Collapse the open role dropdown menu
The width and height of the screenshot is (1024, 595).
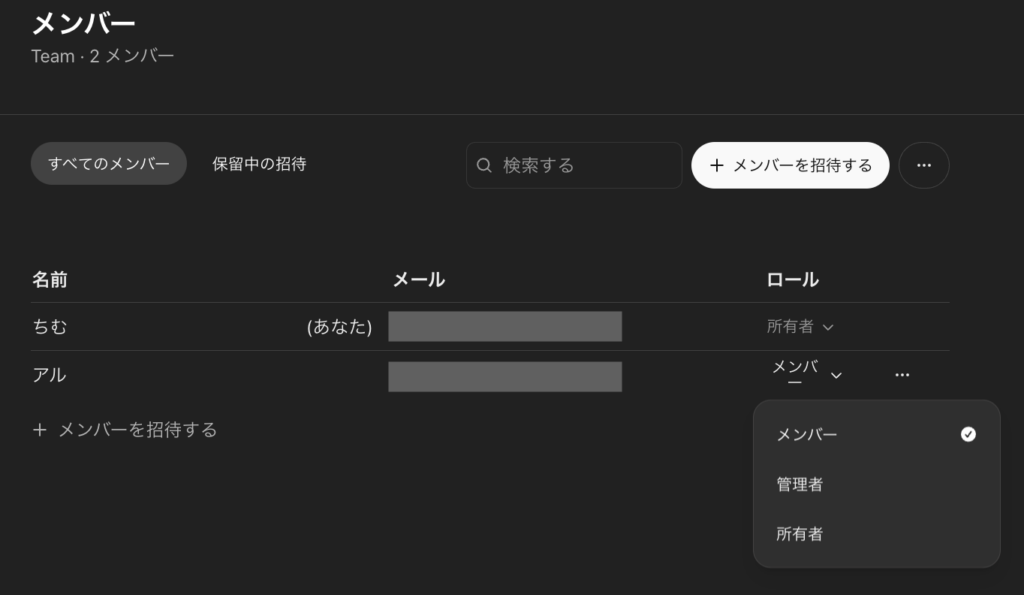(x=836, y=374)
